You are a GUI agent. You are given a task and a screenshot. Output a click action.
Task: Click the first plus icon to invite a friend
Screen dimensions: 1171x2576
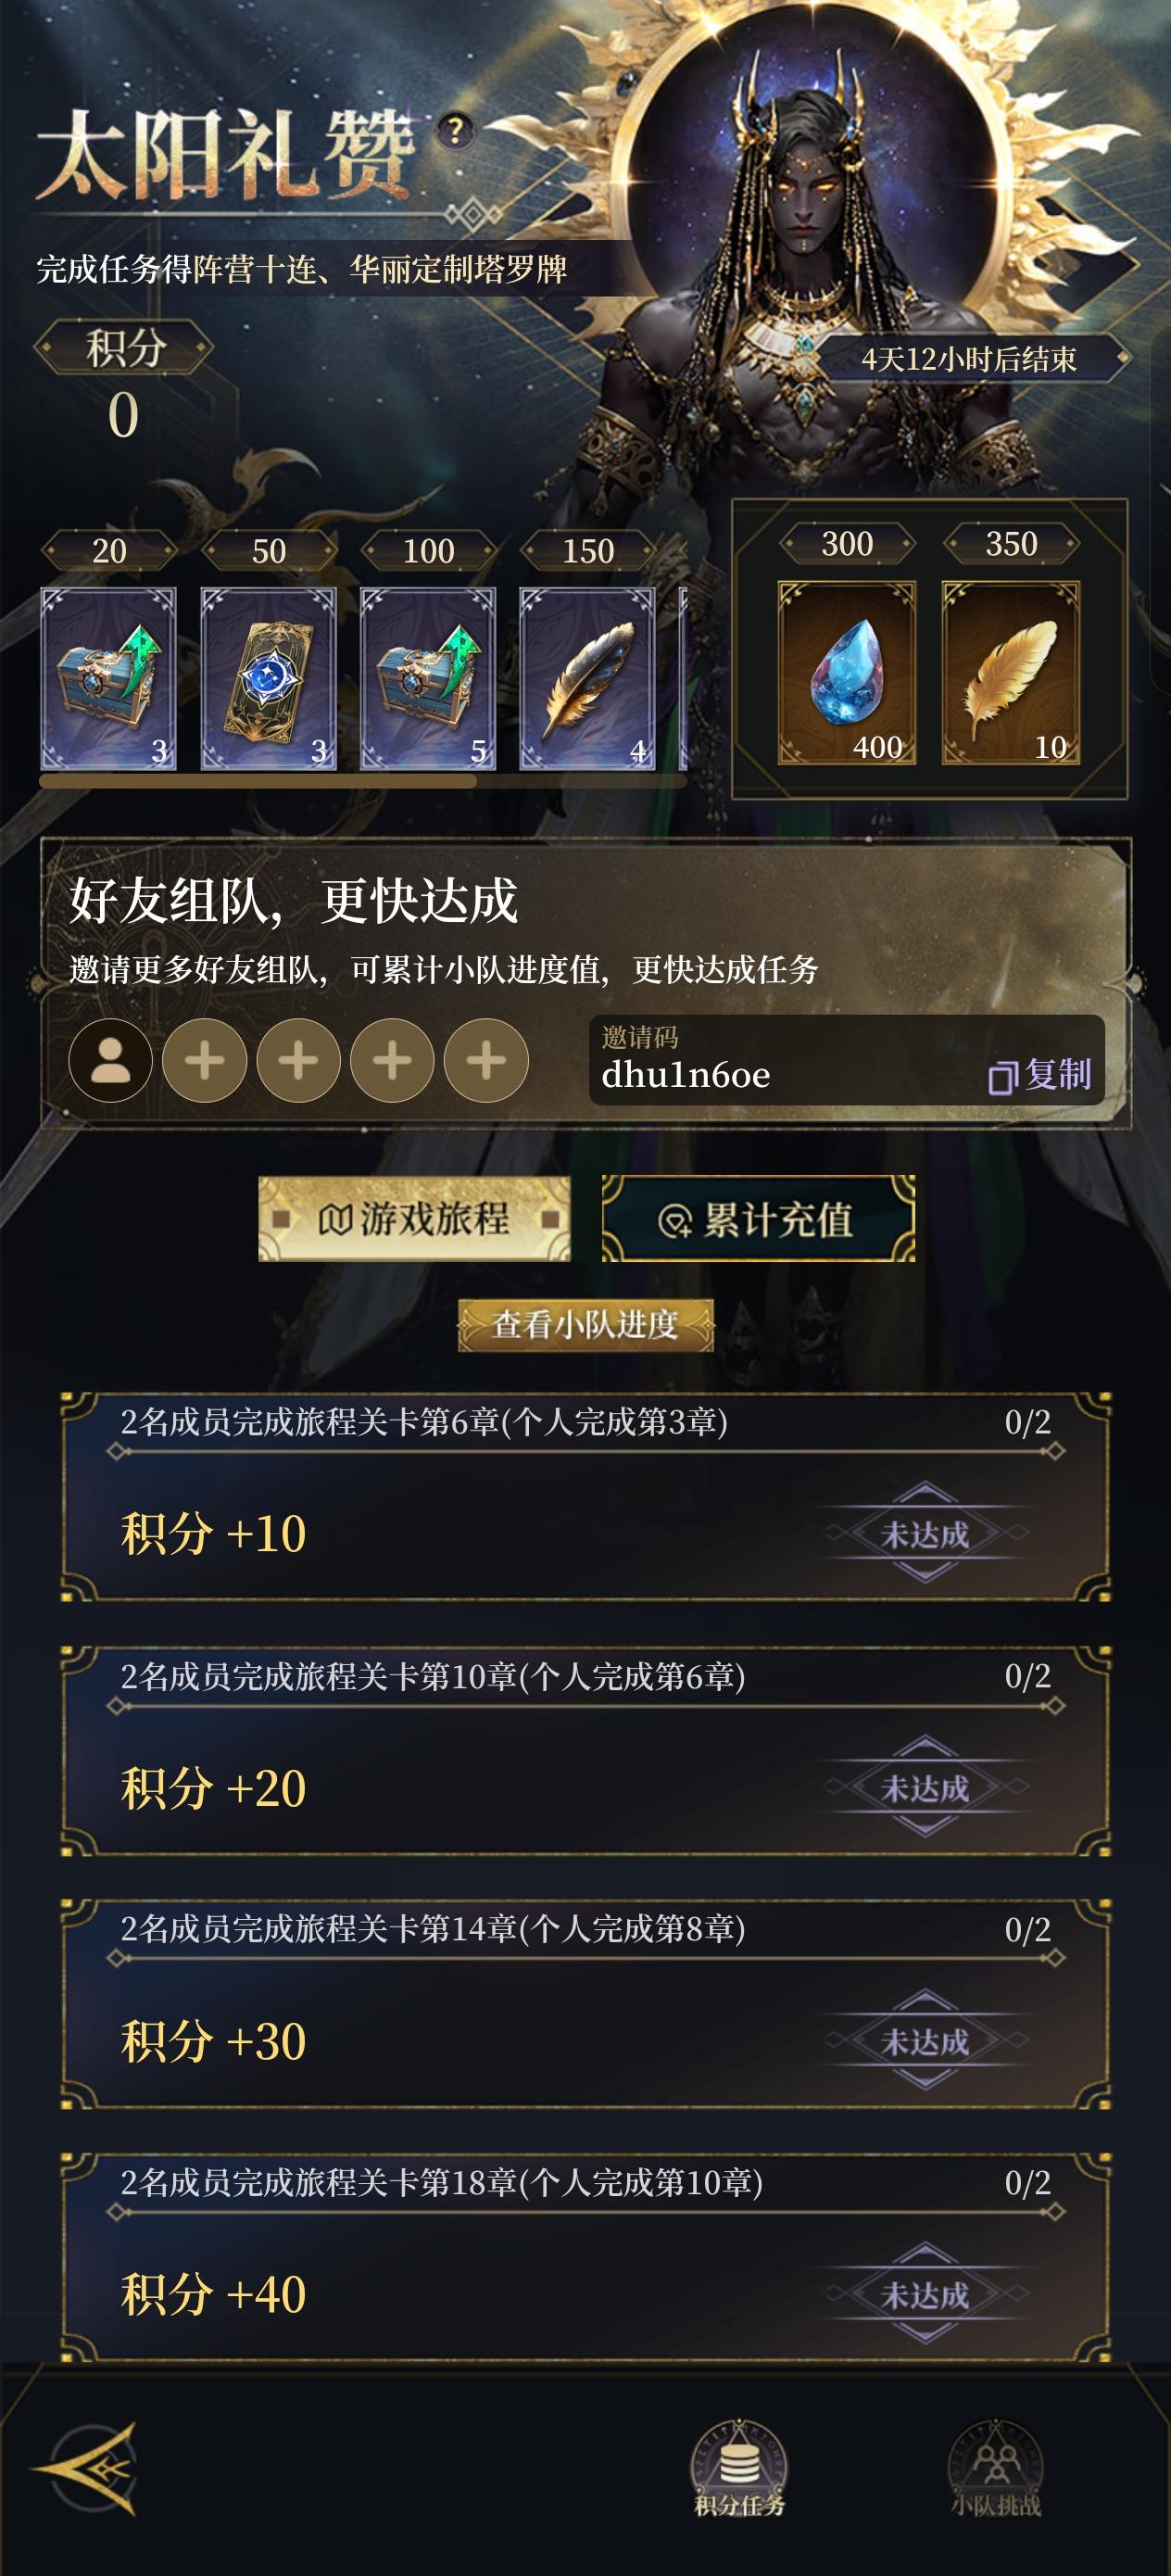pos(205,1060)
